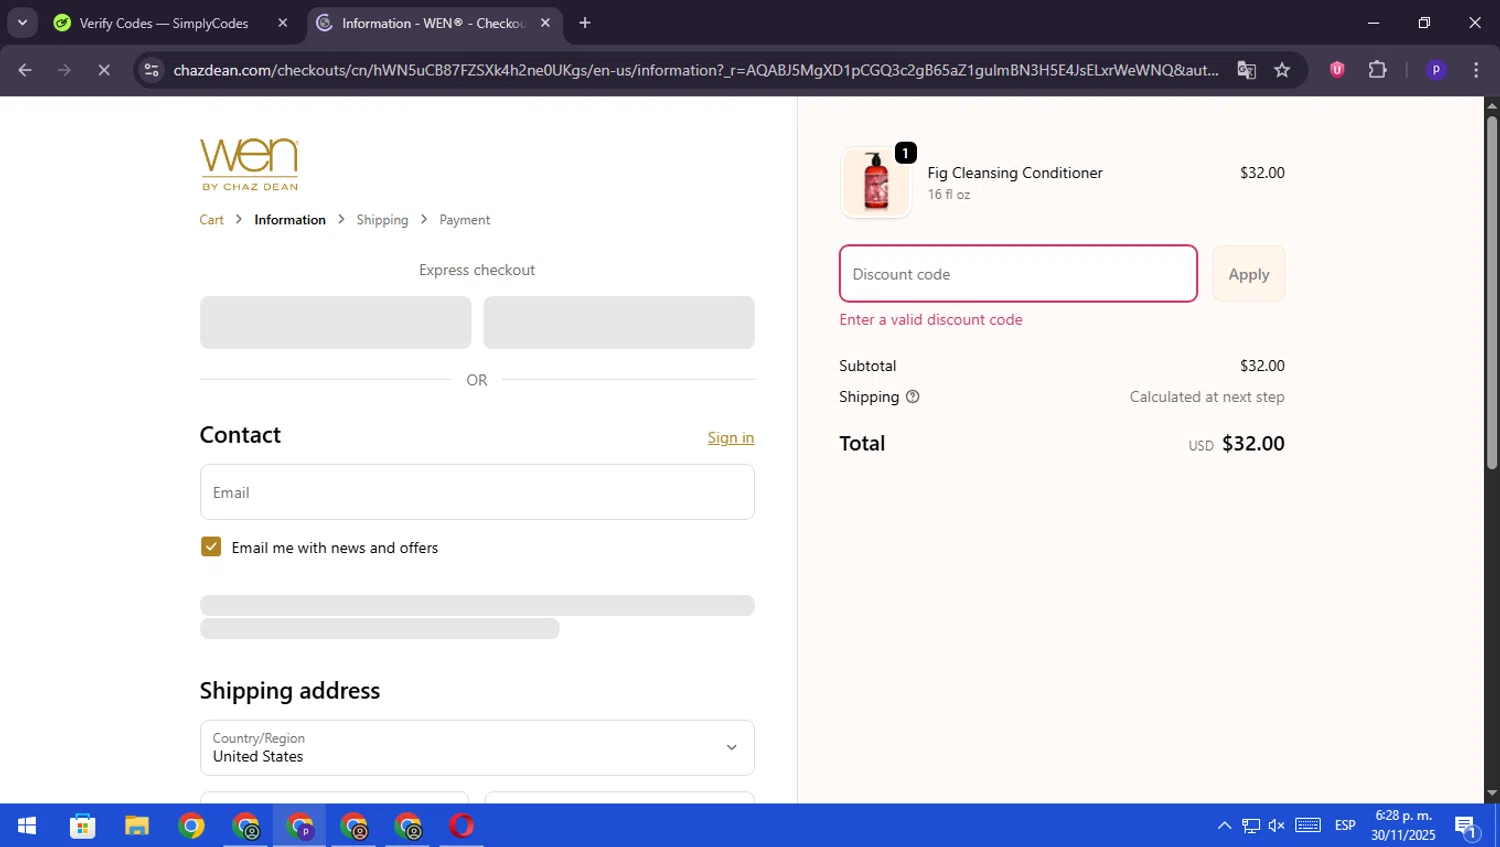Open the touch keyboard tray icon
This screenshot has width=1500, height=847.
tap(1308, 826)
